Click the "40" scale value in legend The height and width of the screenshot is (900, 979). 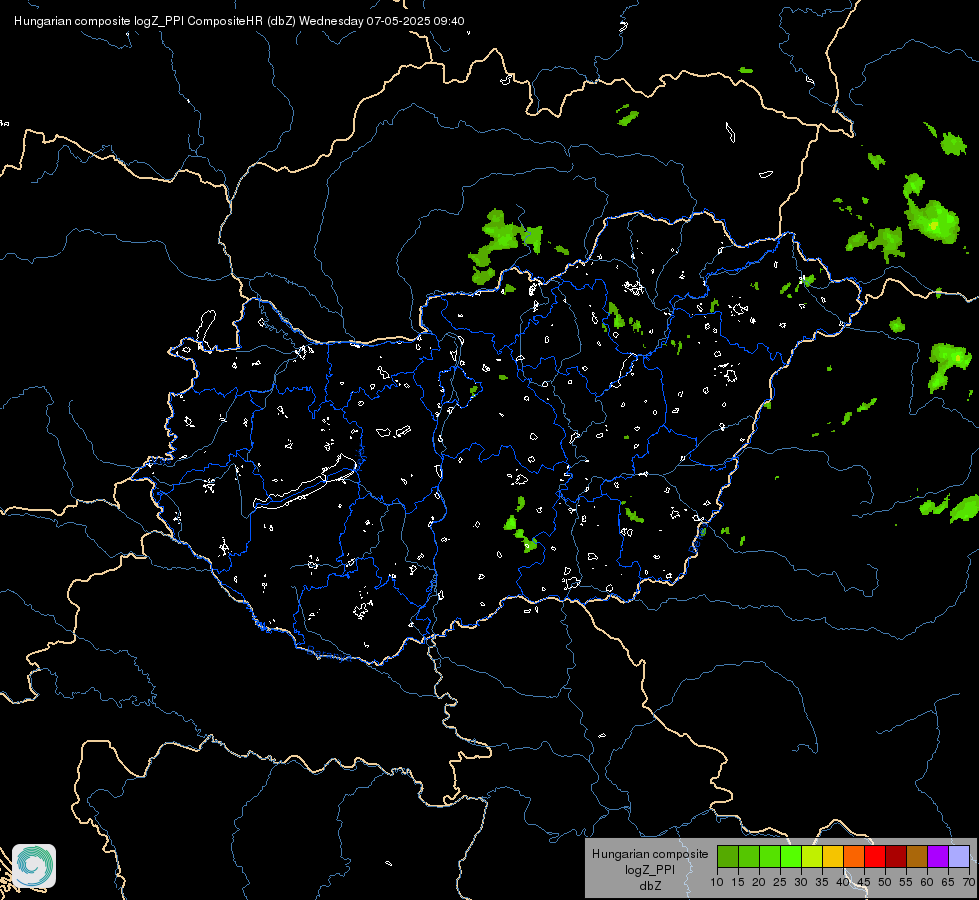(843, 883)
